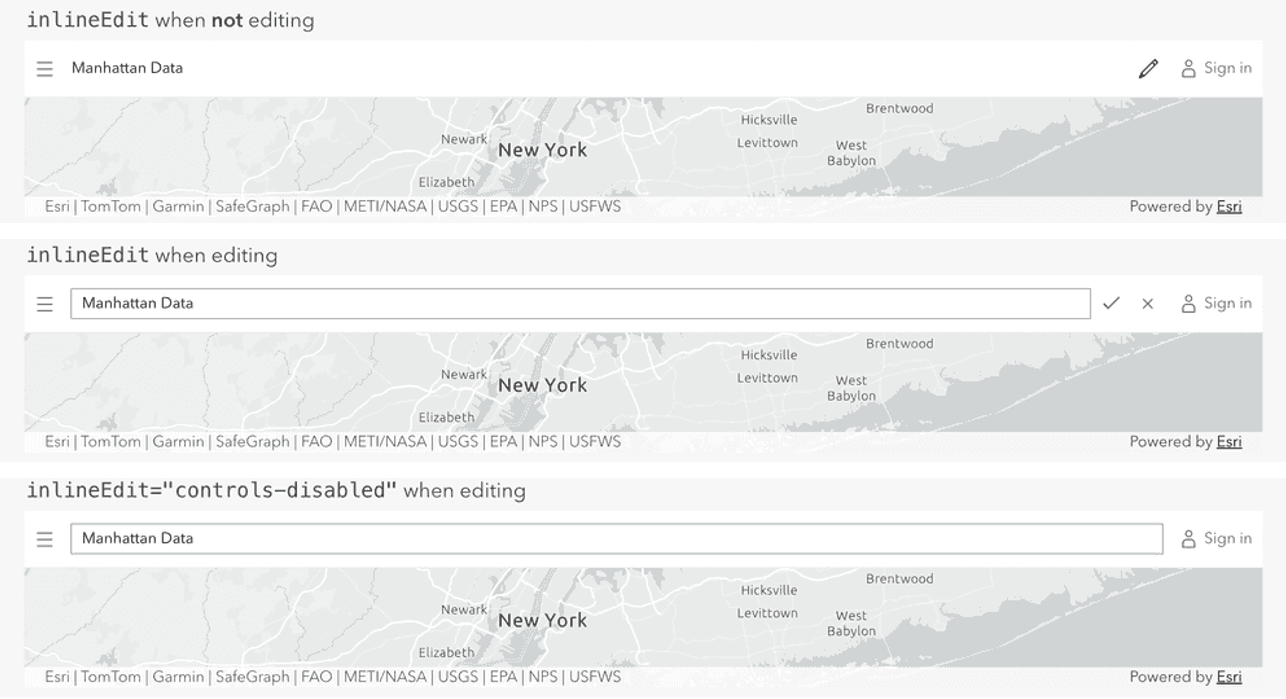Viewport: 1286px width, 699px height.
Task: Click Newark label on the first map
Action: coord(464,140)
